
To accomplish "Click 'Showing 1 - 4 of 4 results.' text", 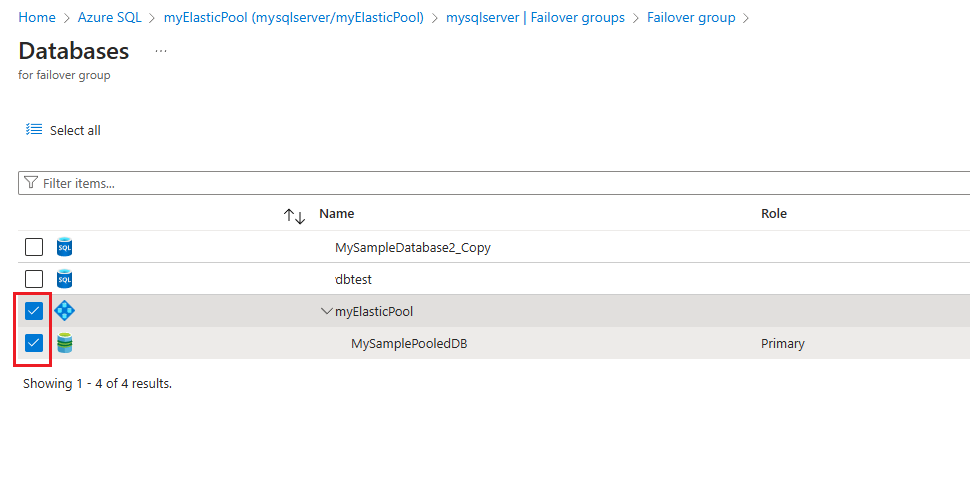I will tap(97, 384).
